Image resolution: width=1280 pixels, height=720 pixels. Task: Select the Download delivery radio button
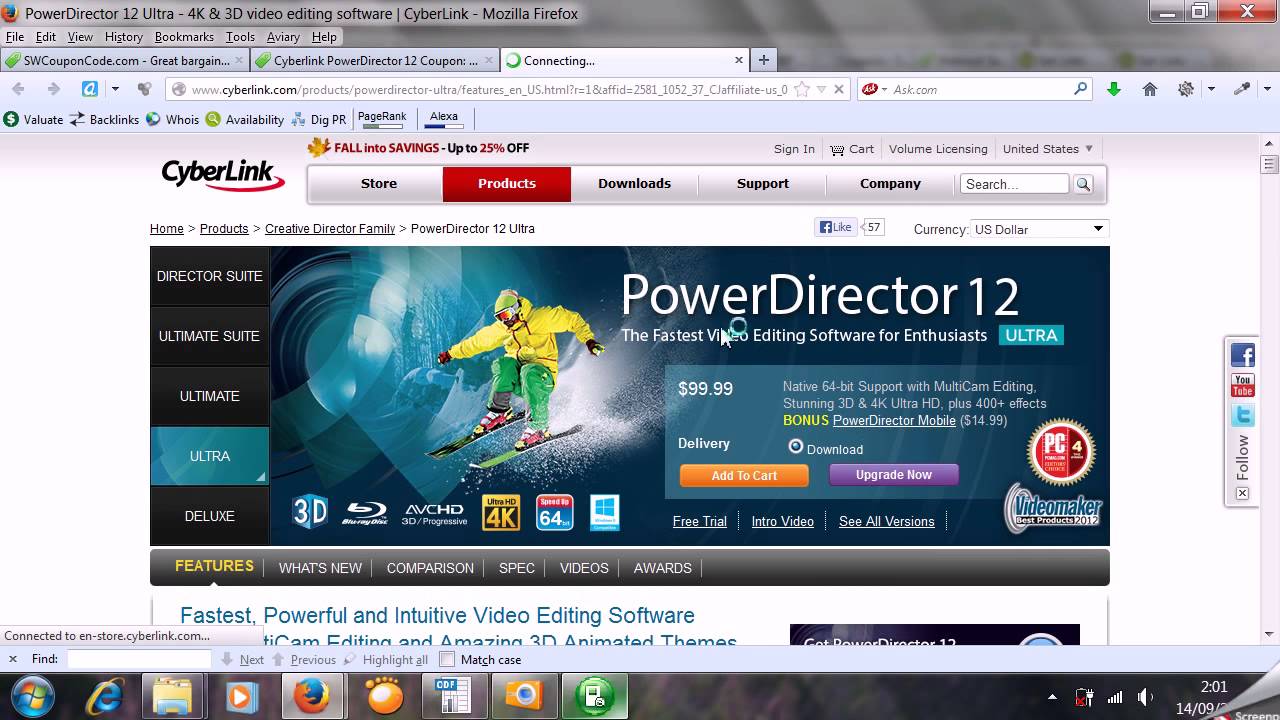coord(796,447)
